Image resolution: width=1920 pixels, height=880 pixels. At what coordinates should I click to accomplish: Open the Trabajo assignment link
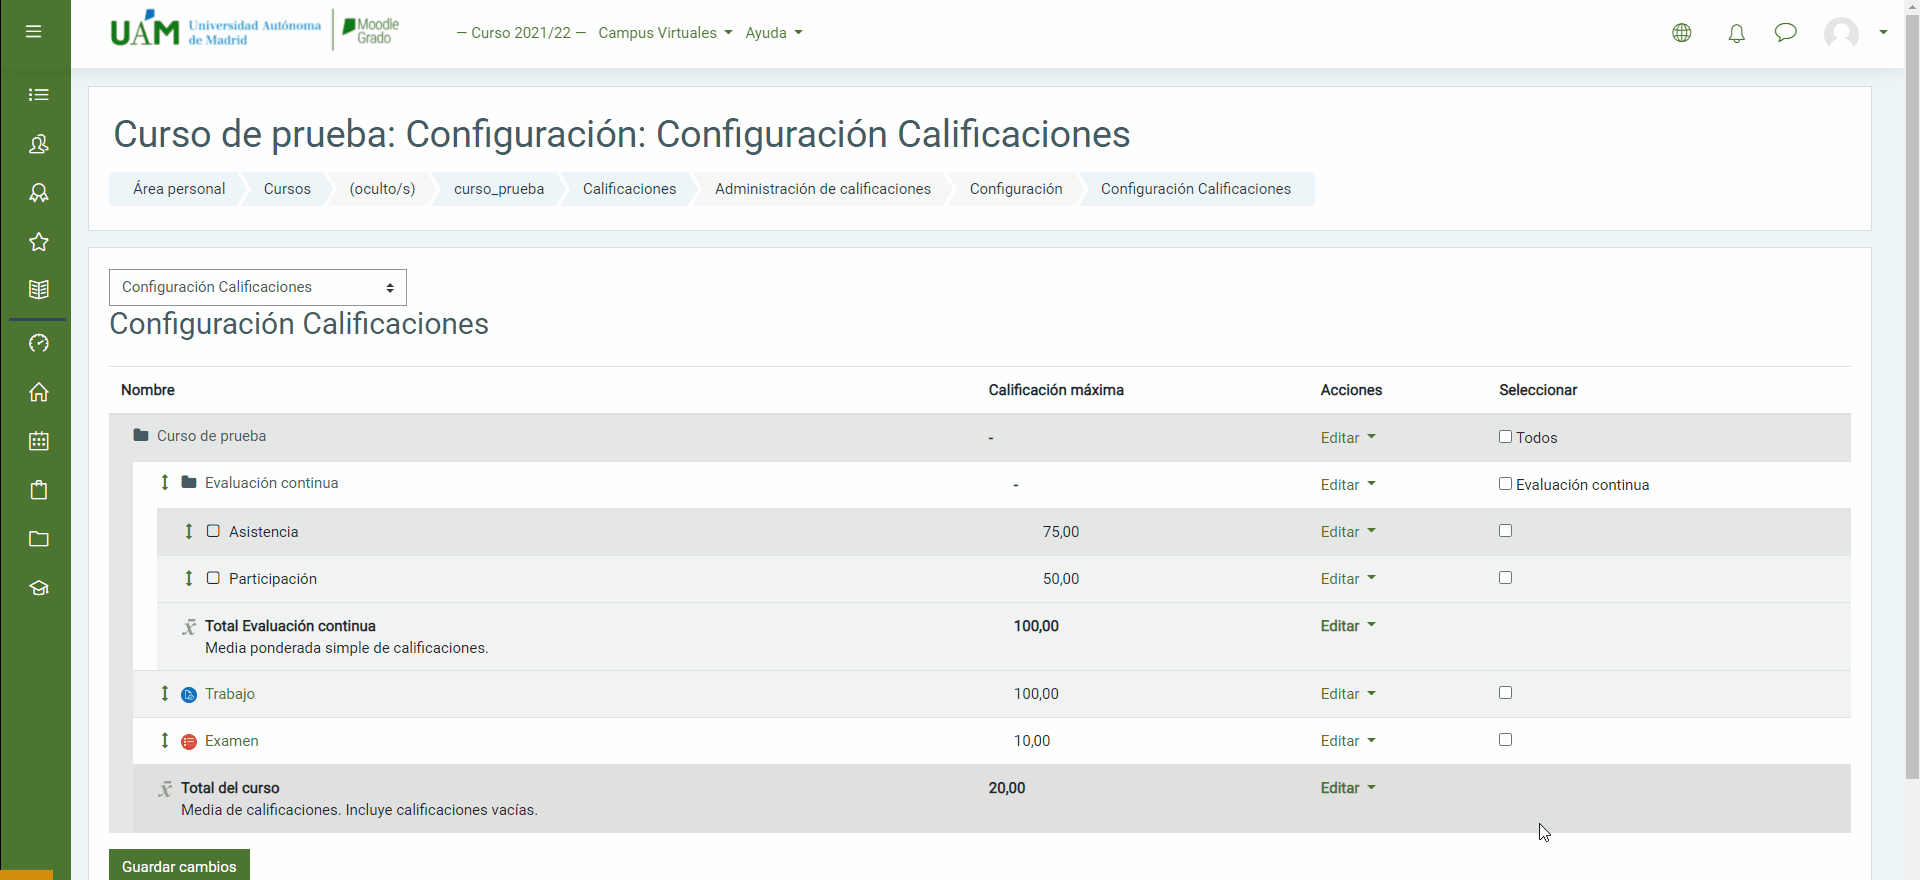pos(230,694)
